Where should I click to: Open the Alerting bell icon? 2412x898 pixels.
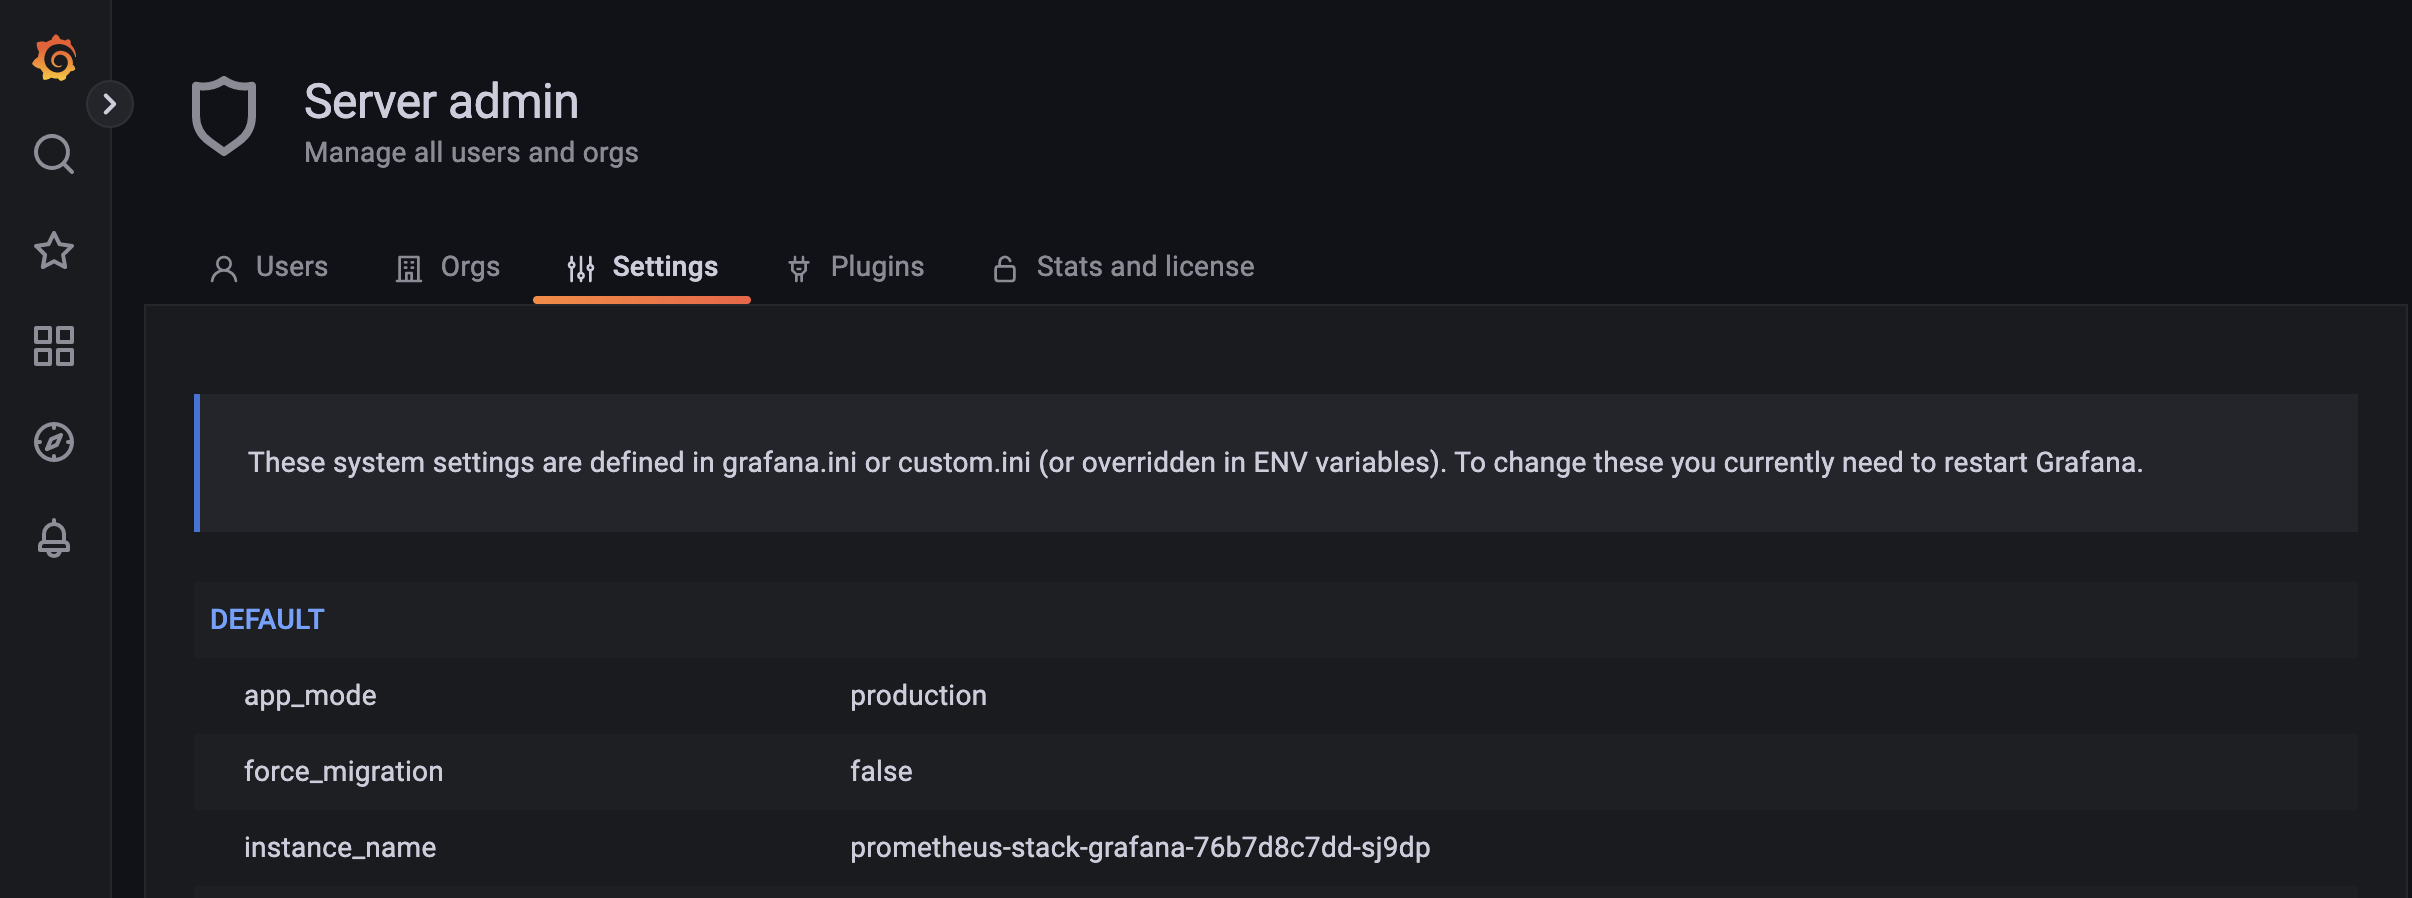click(54, 538)
